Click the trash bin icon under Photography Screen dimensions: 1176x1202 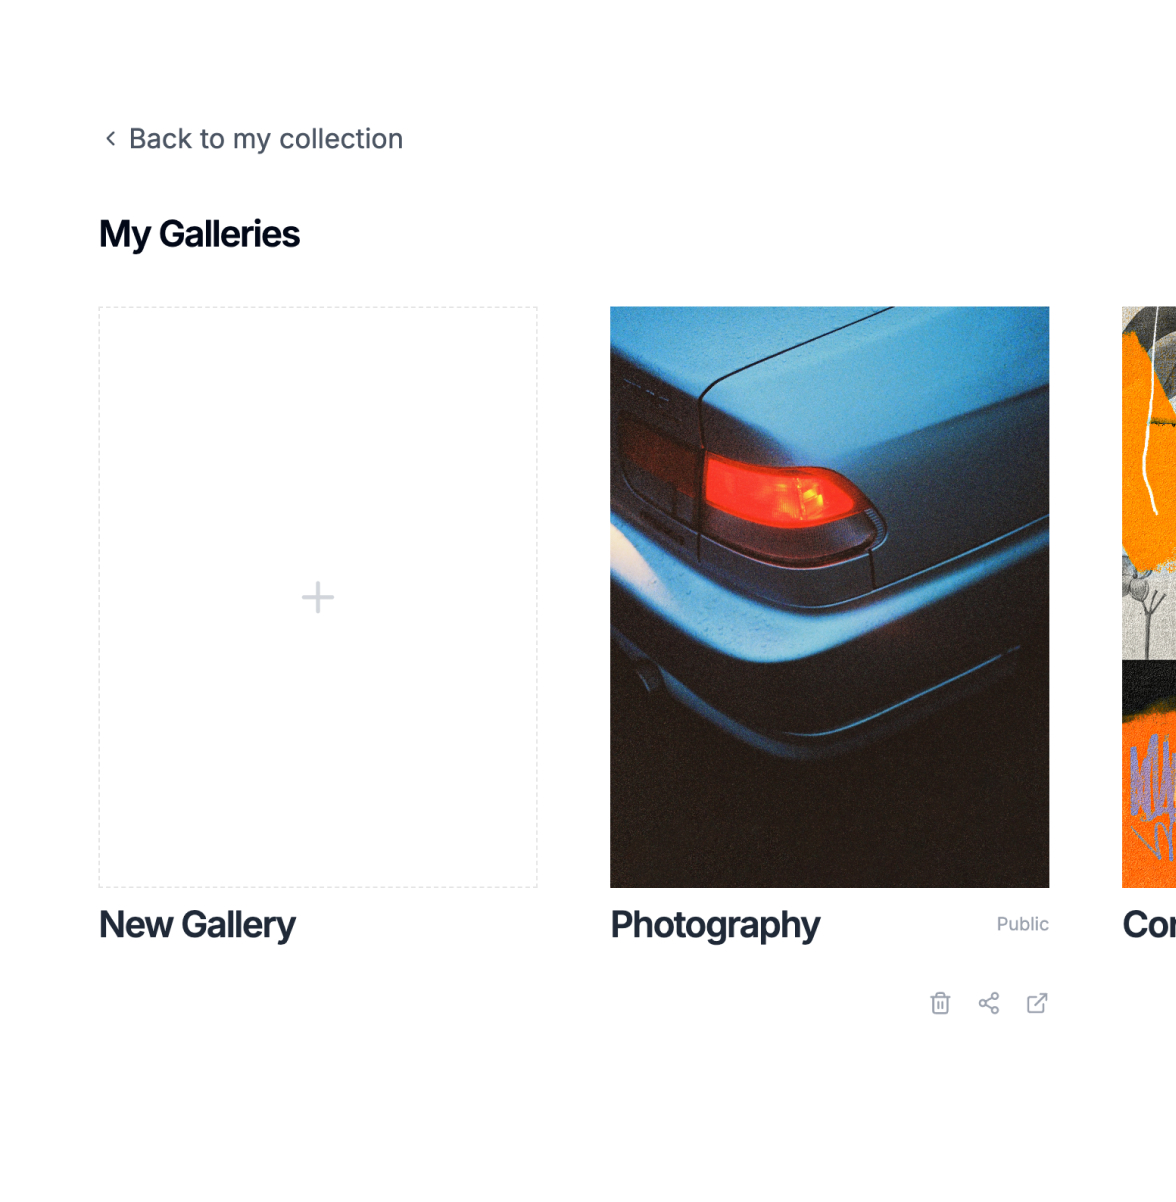pyautogui.click(x=940, y=1003)
